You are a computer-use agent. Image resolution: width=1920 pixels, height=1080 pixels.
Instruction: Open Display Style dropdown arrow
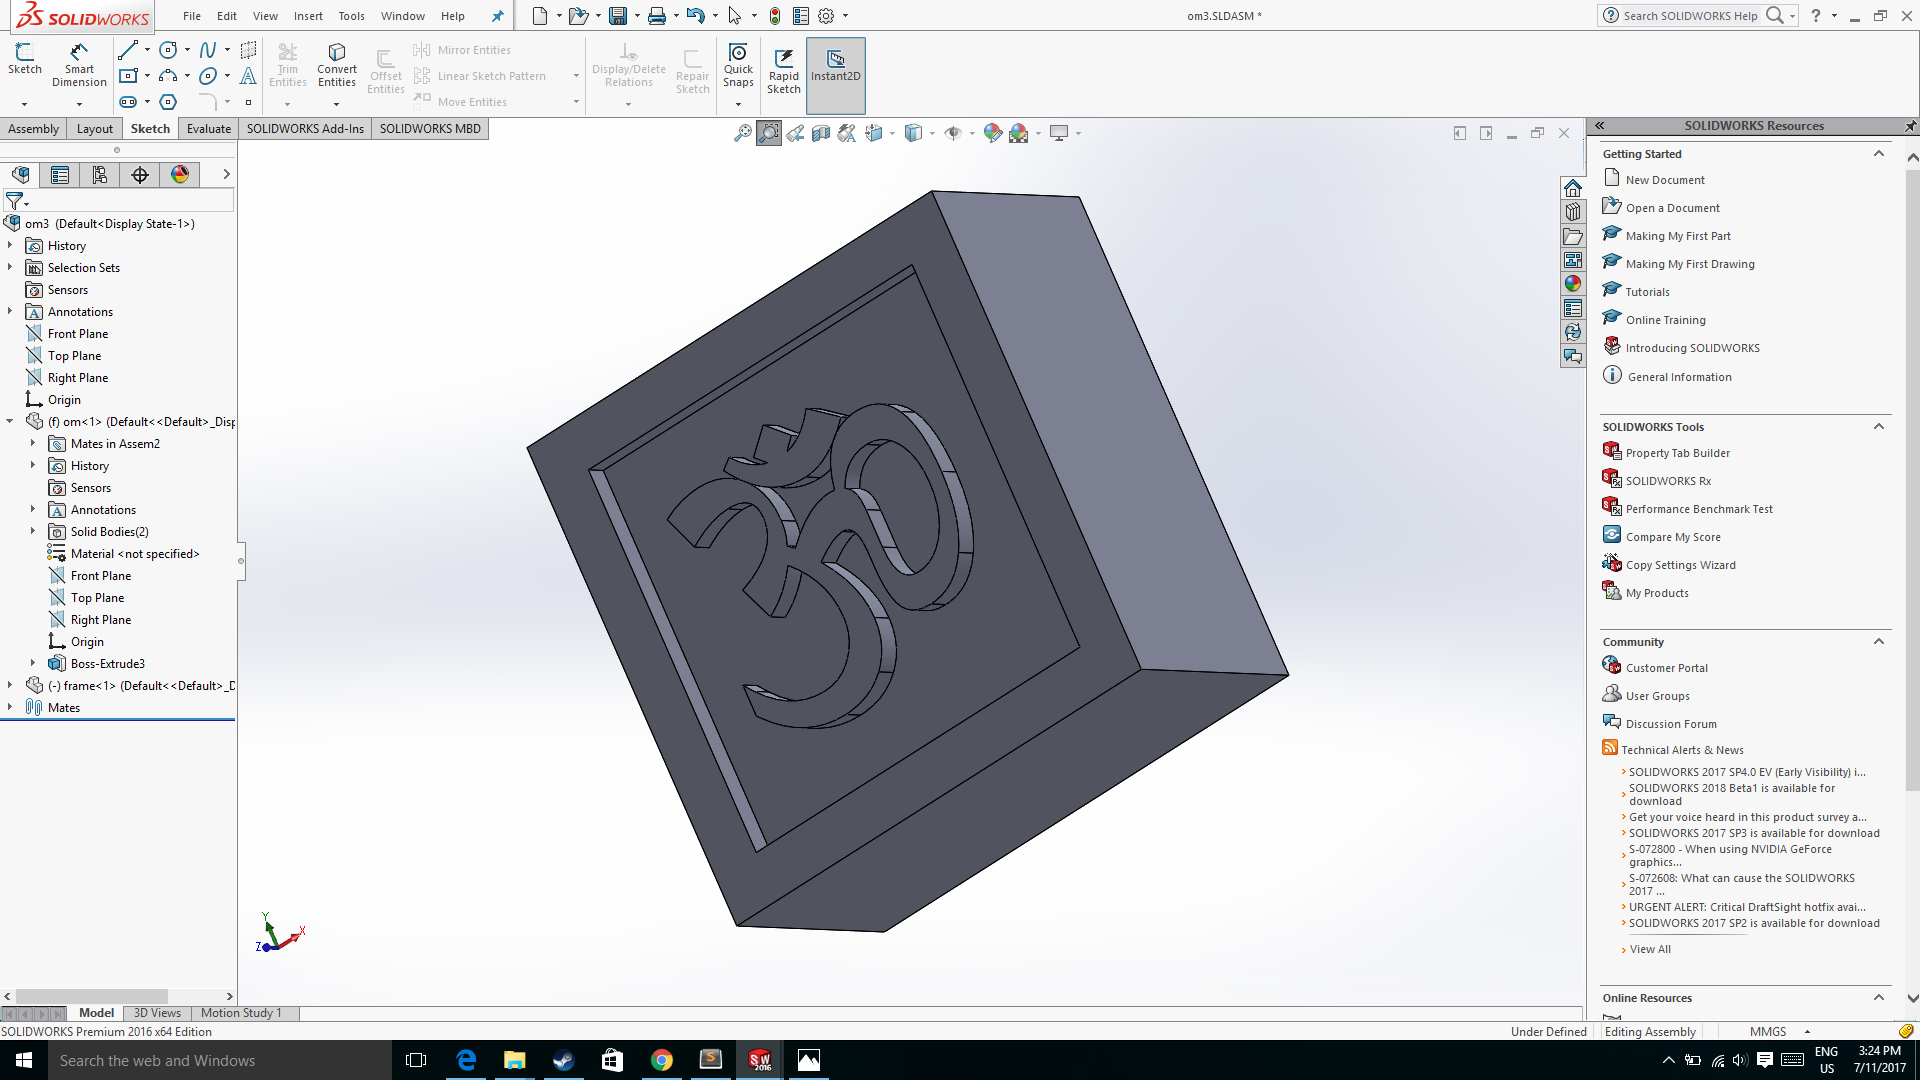(932, 133)
